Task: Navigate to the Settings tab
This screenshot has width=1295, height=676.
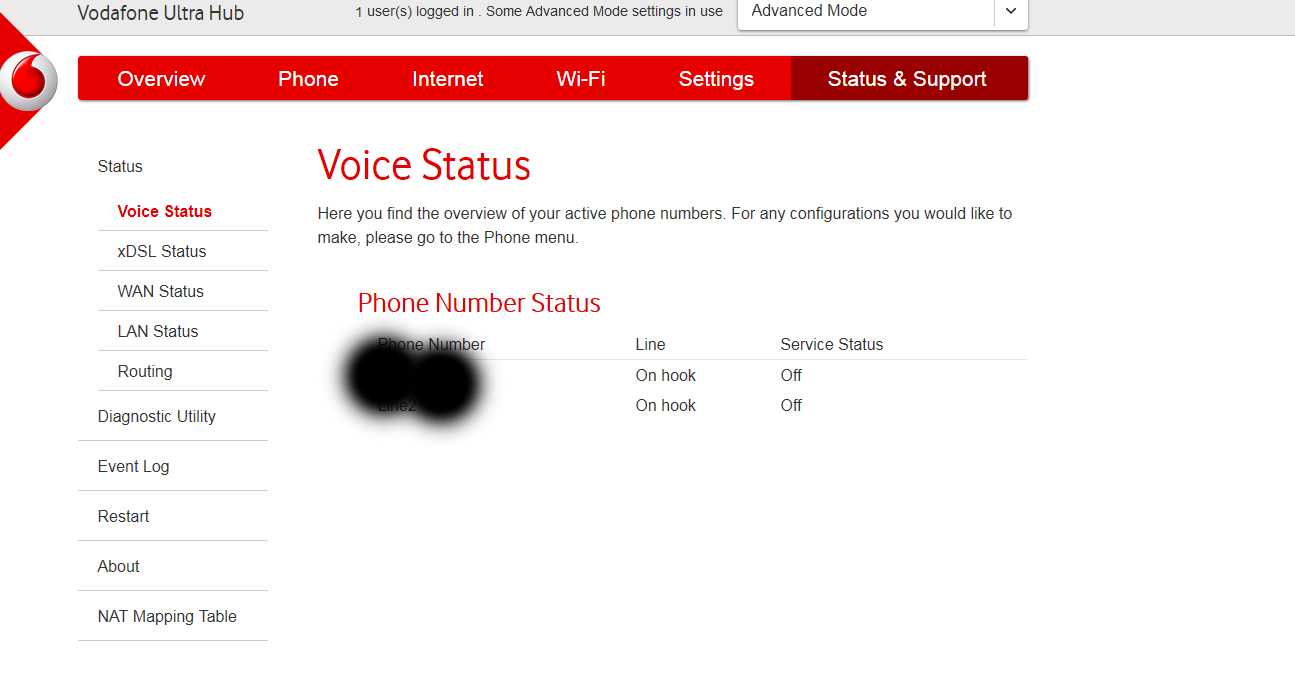Action: coord(716,79)
